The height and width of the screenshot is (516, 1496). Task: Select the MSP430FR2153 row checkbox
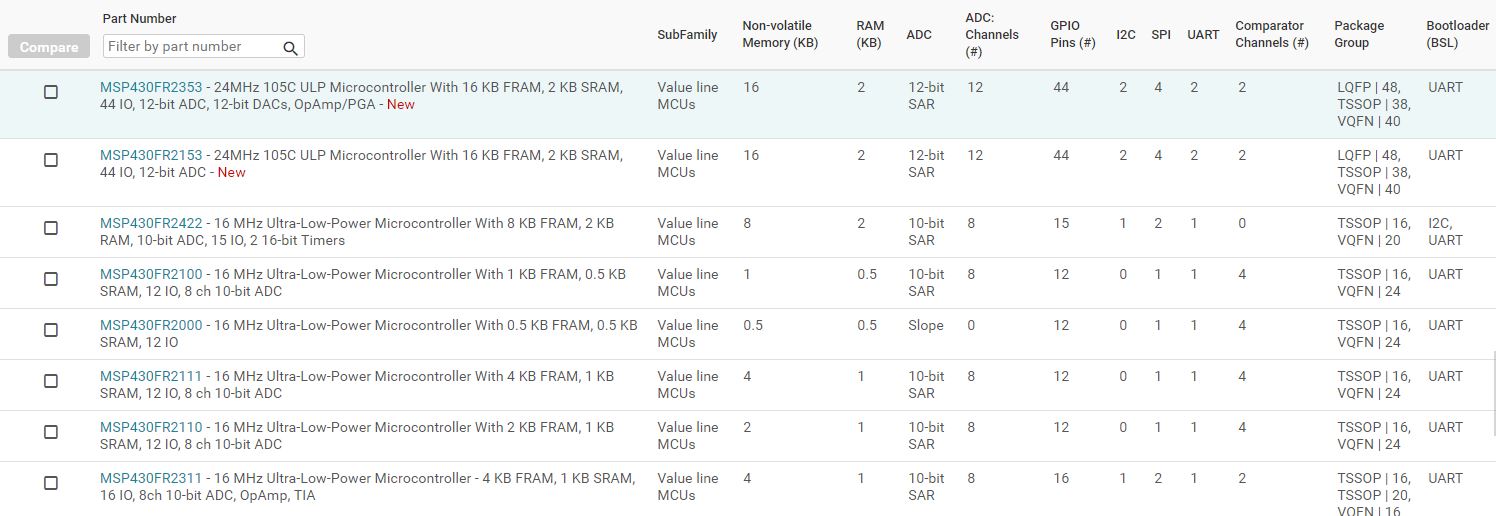click(x=51, y=160)
